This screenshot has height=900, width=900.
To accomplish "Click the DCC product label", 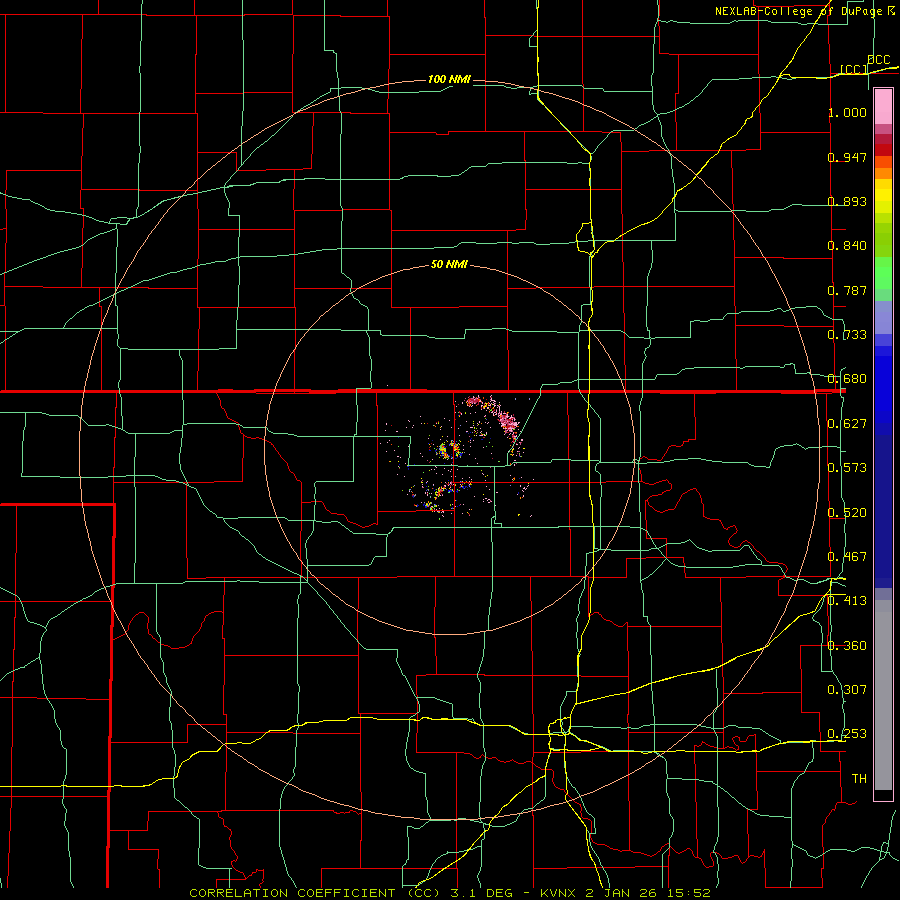I will coord(878,60).
